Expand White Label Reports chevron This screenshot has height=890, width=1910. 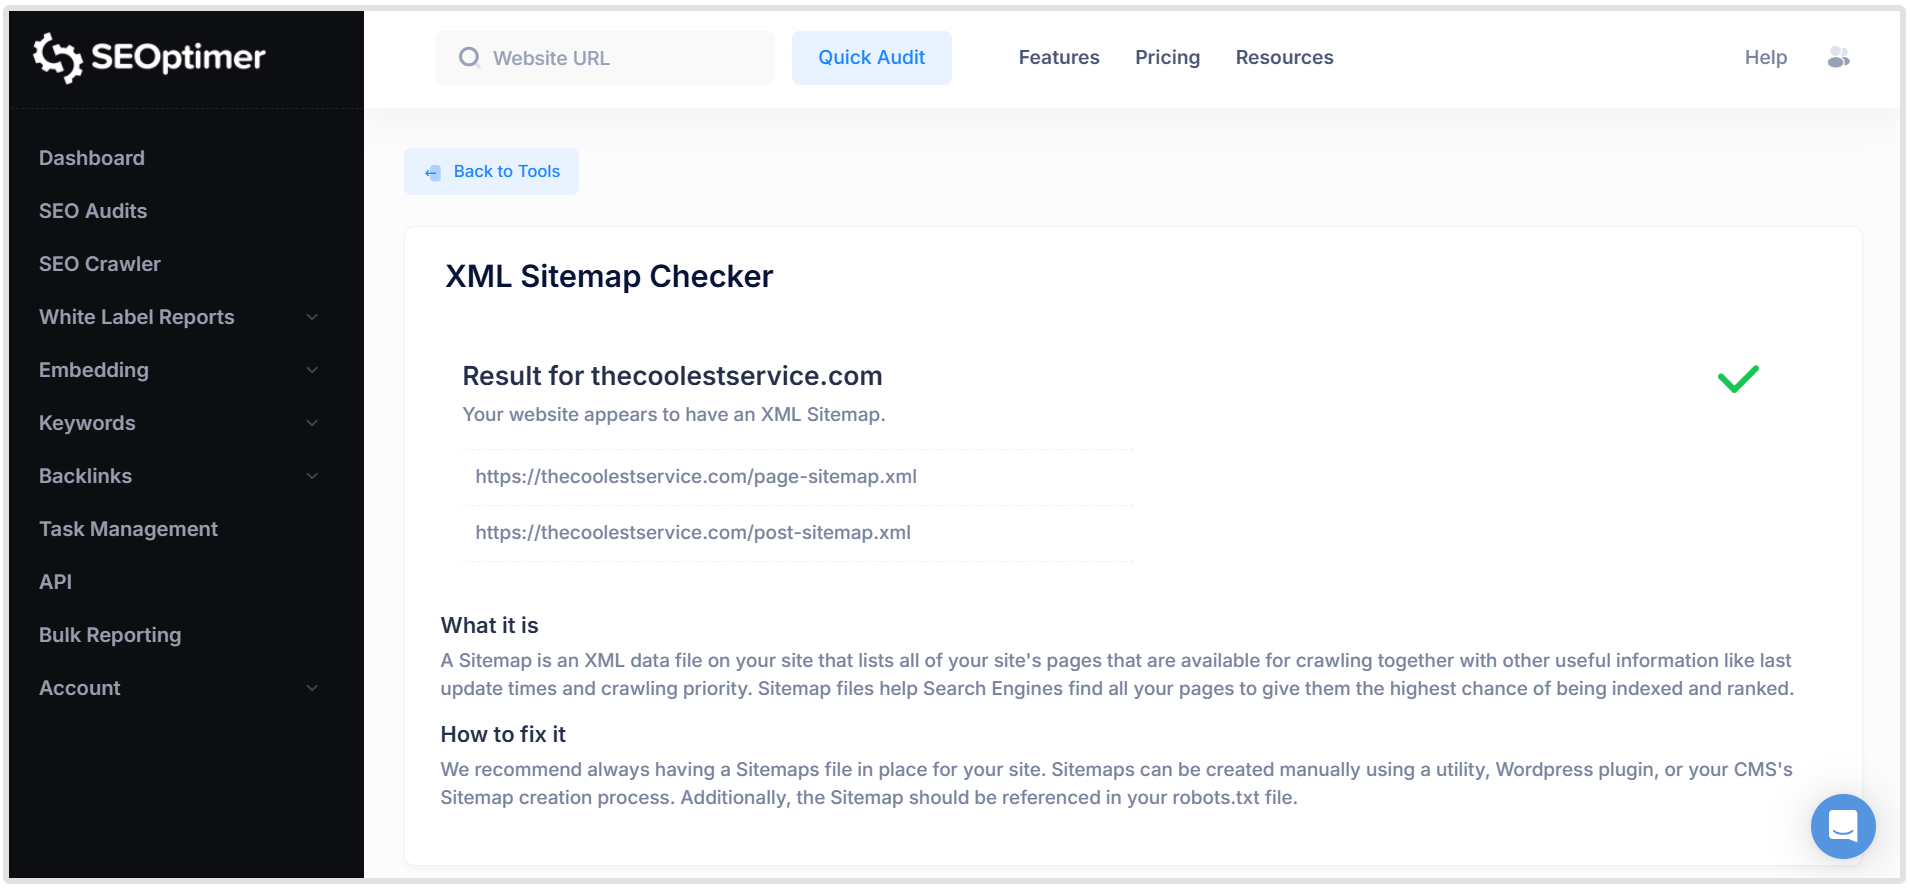[312, 317]
